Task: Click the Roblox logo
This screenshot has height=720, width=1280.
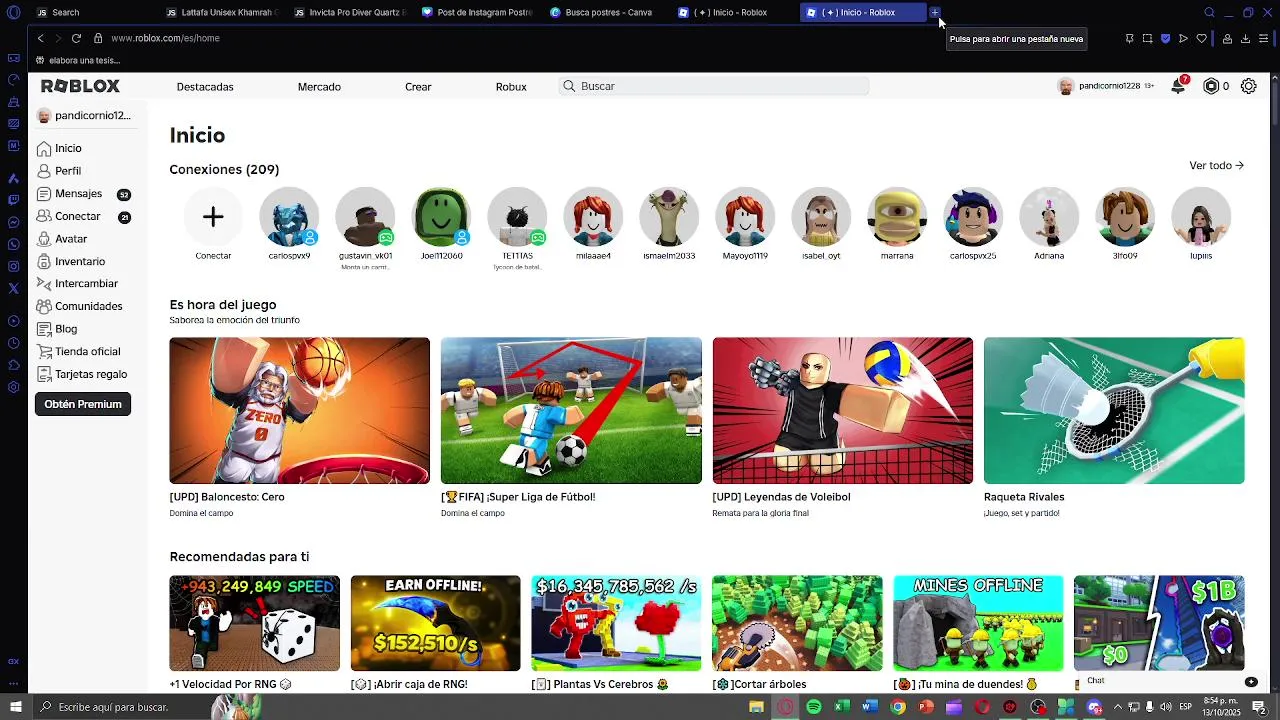Action: pos(80,86)
